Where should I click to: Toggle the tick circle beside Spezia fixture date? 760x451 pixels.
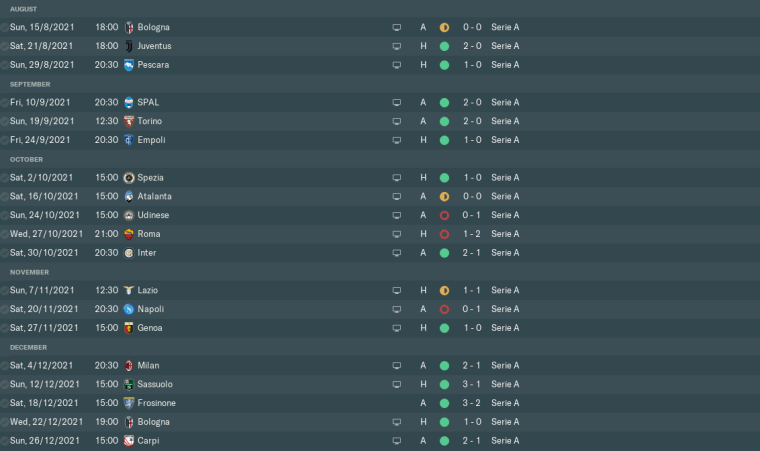pos(5,178)
